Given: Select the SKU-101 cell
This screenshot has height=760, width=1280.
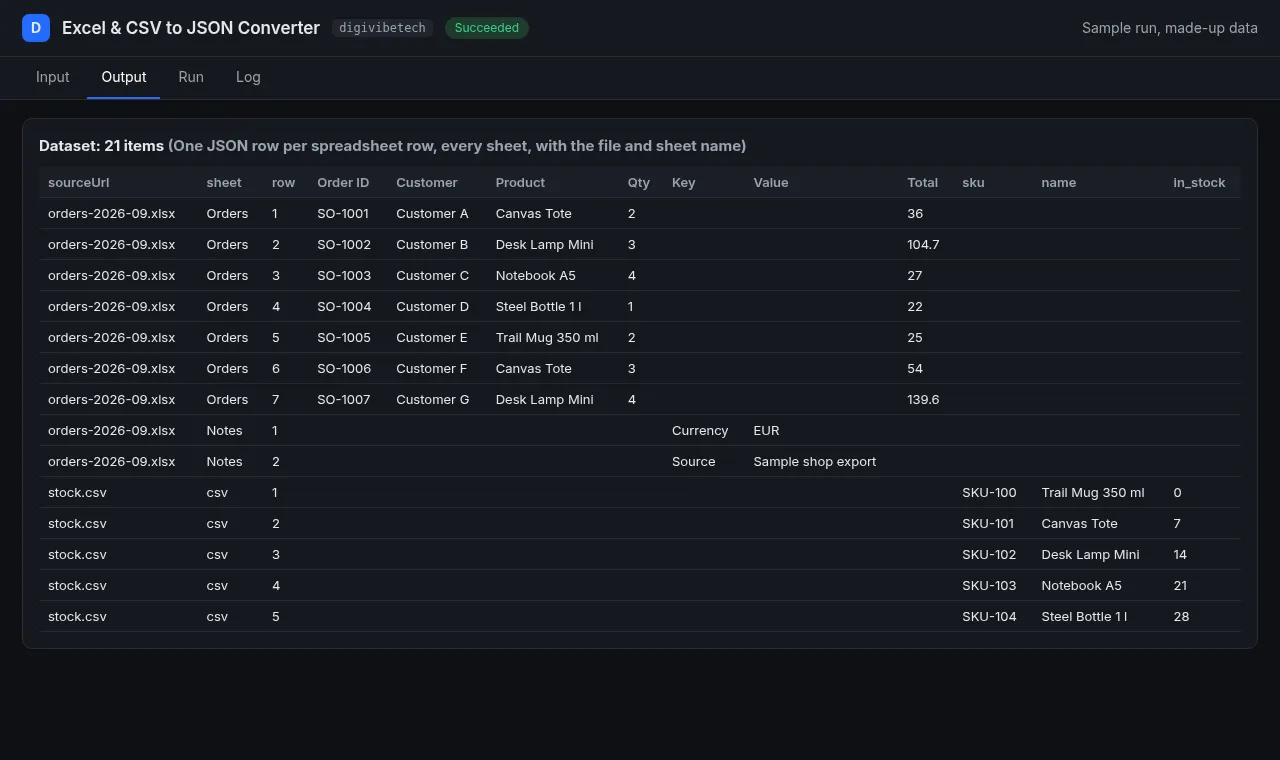Looking at the screenshot, I should 988,523.
